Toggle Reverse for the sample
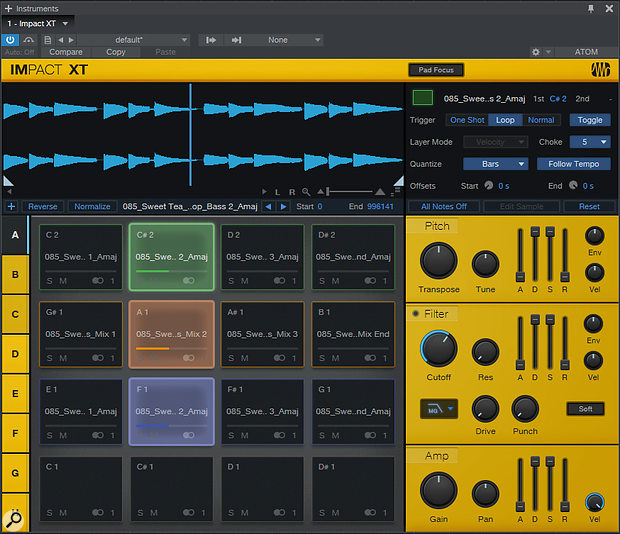The image size is (620, 534). [42, 206]
